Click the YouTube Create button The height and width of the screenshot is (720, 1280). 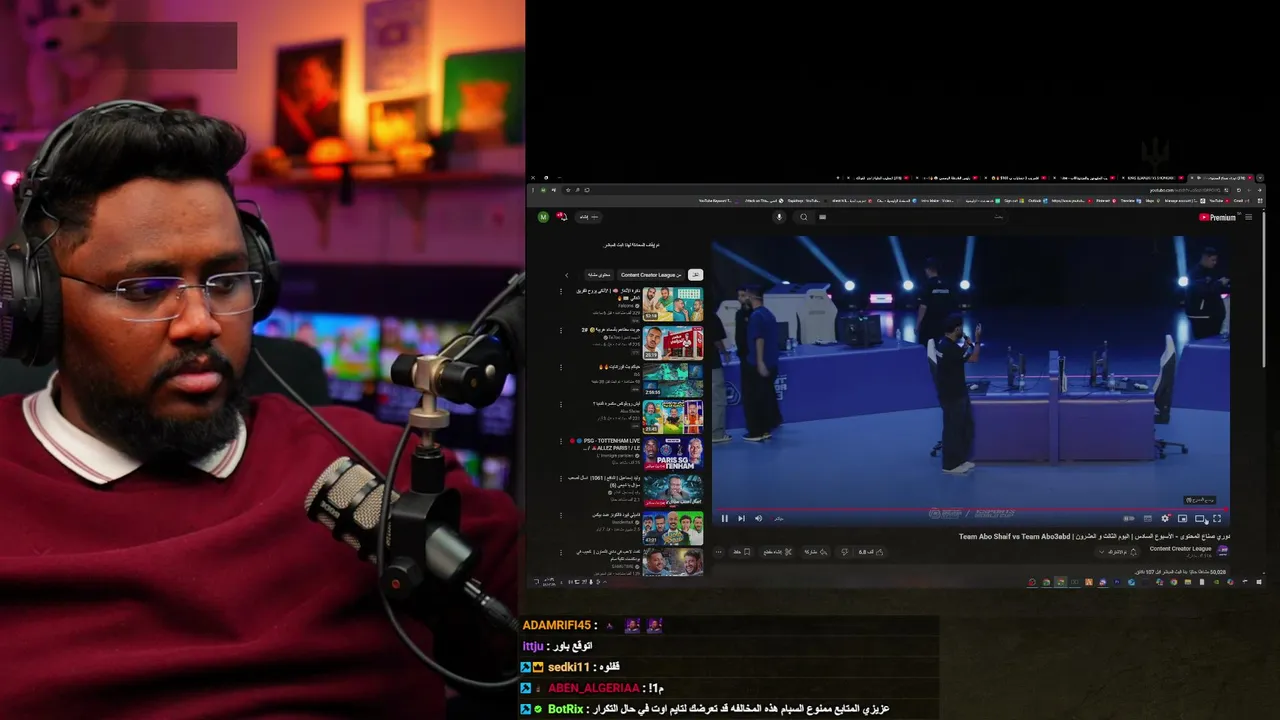[588, 217]
